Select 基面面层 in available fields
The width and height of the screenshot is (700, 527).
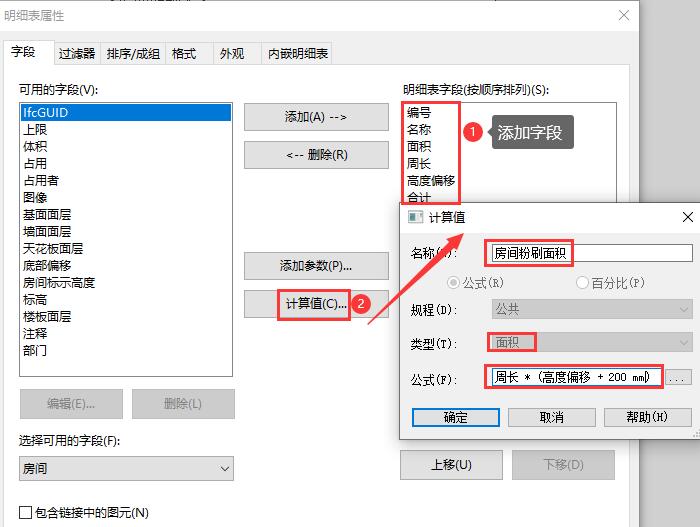126,215
